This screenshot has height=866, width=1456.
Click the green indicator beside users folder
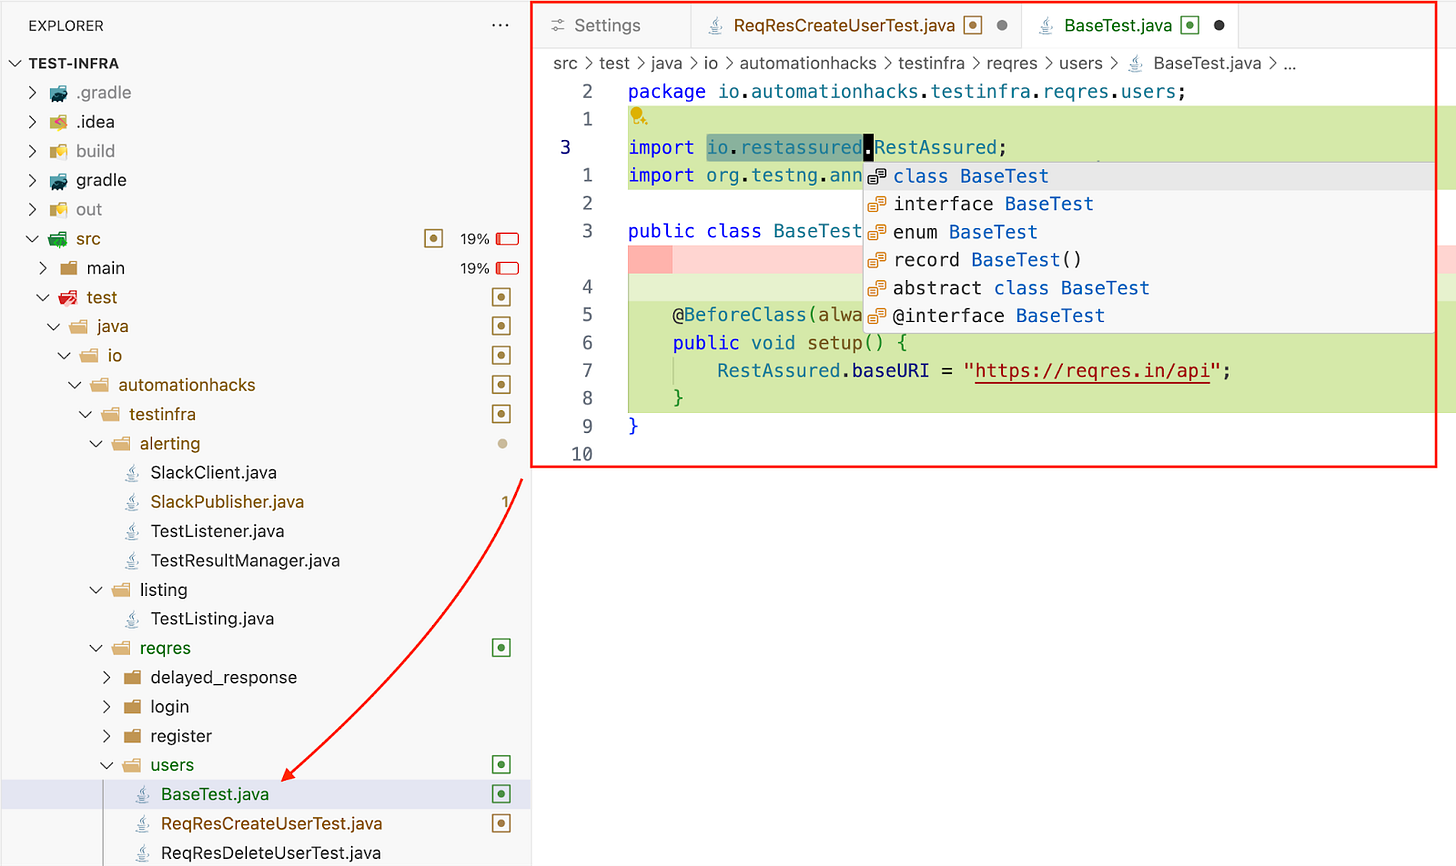(501, 764)
